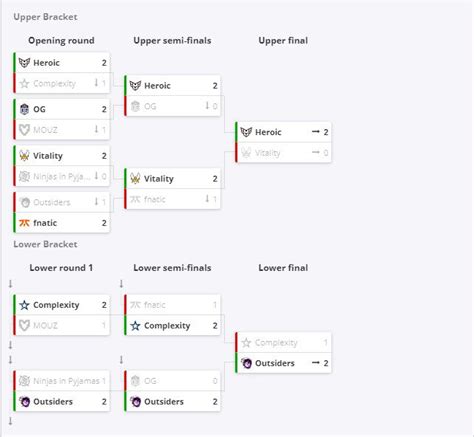Click Vitality bee logo in Upper semi-finals
The height and width of the screenshot is (437, 474).
tap(135, 179)
